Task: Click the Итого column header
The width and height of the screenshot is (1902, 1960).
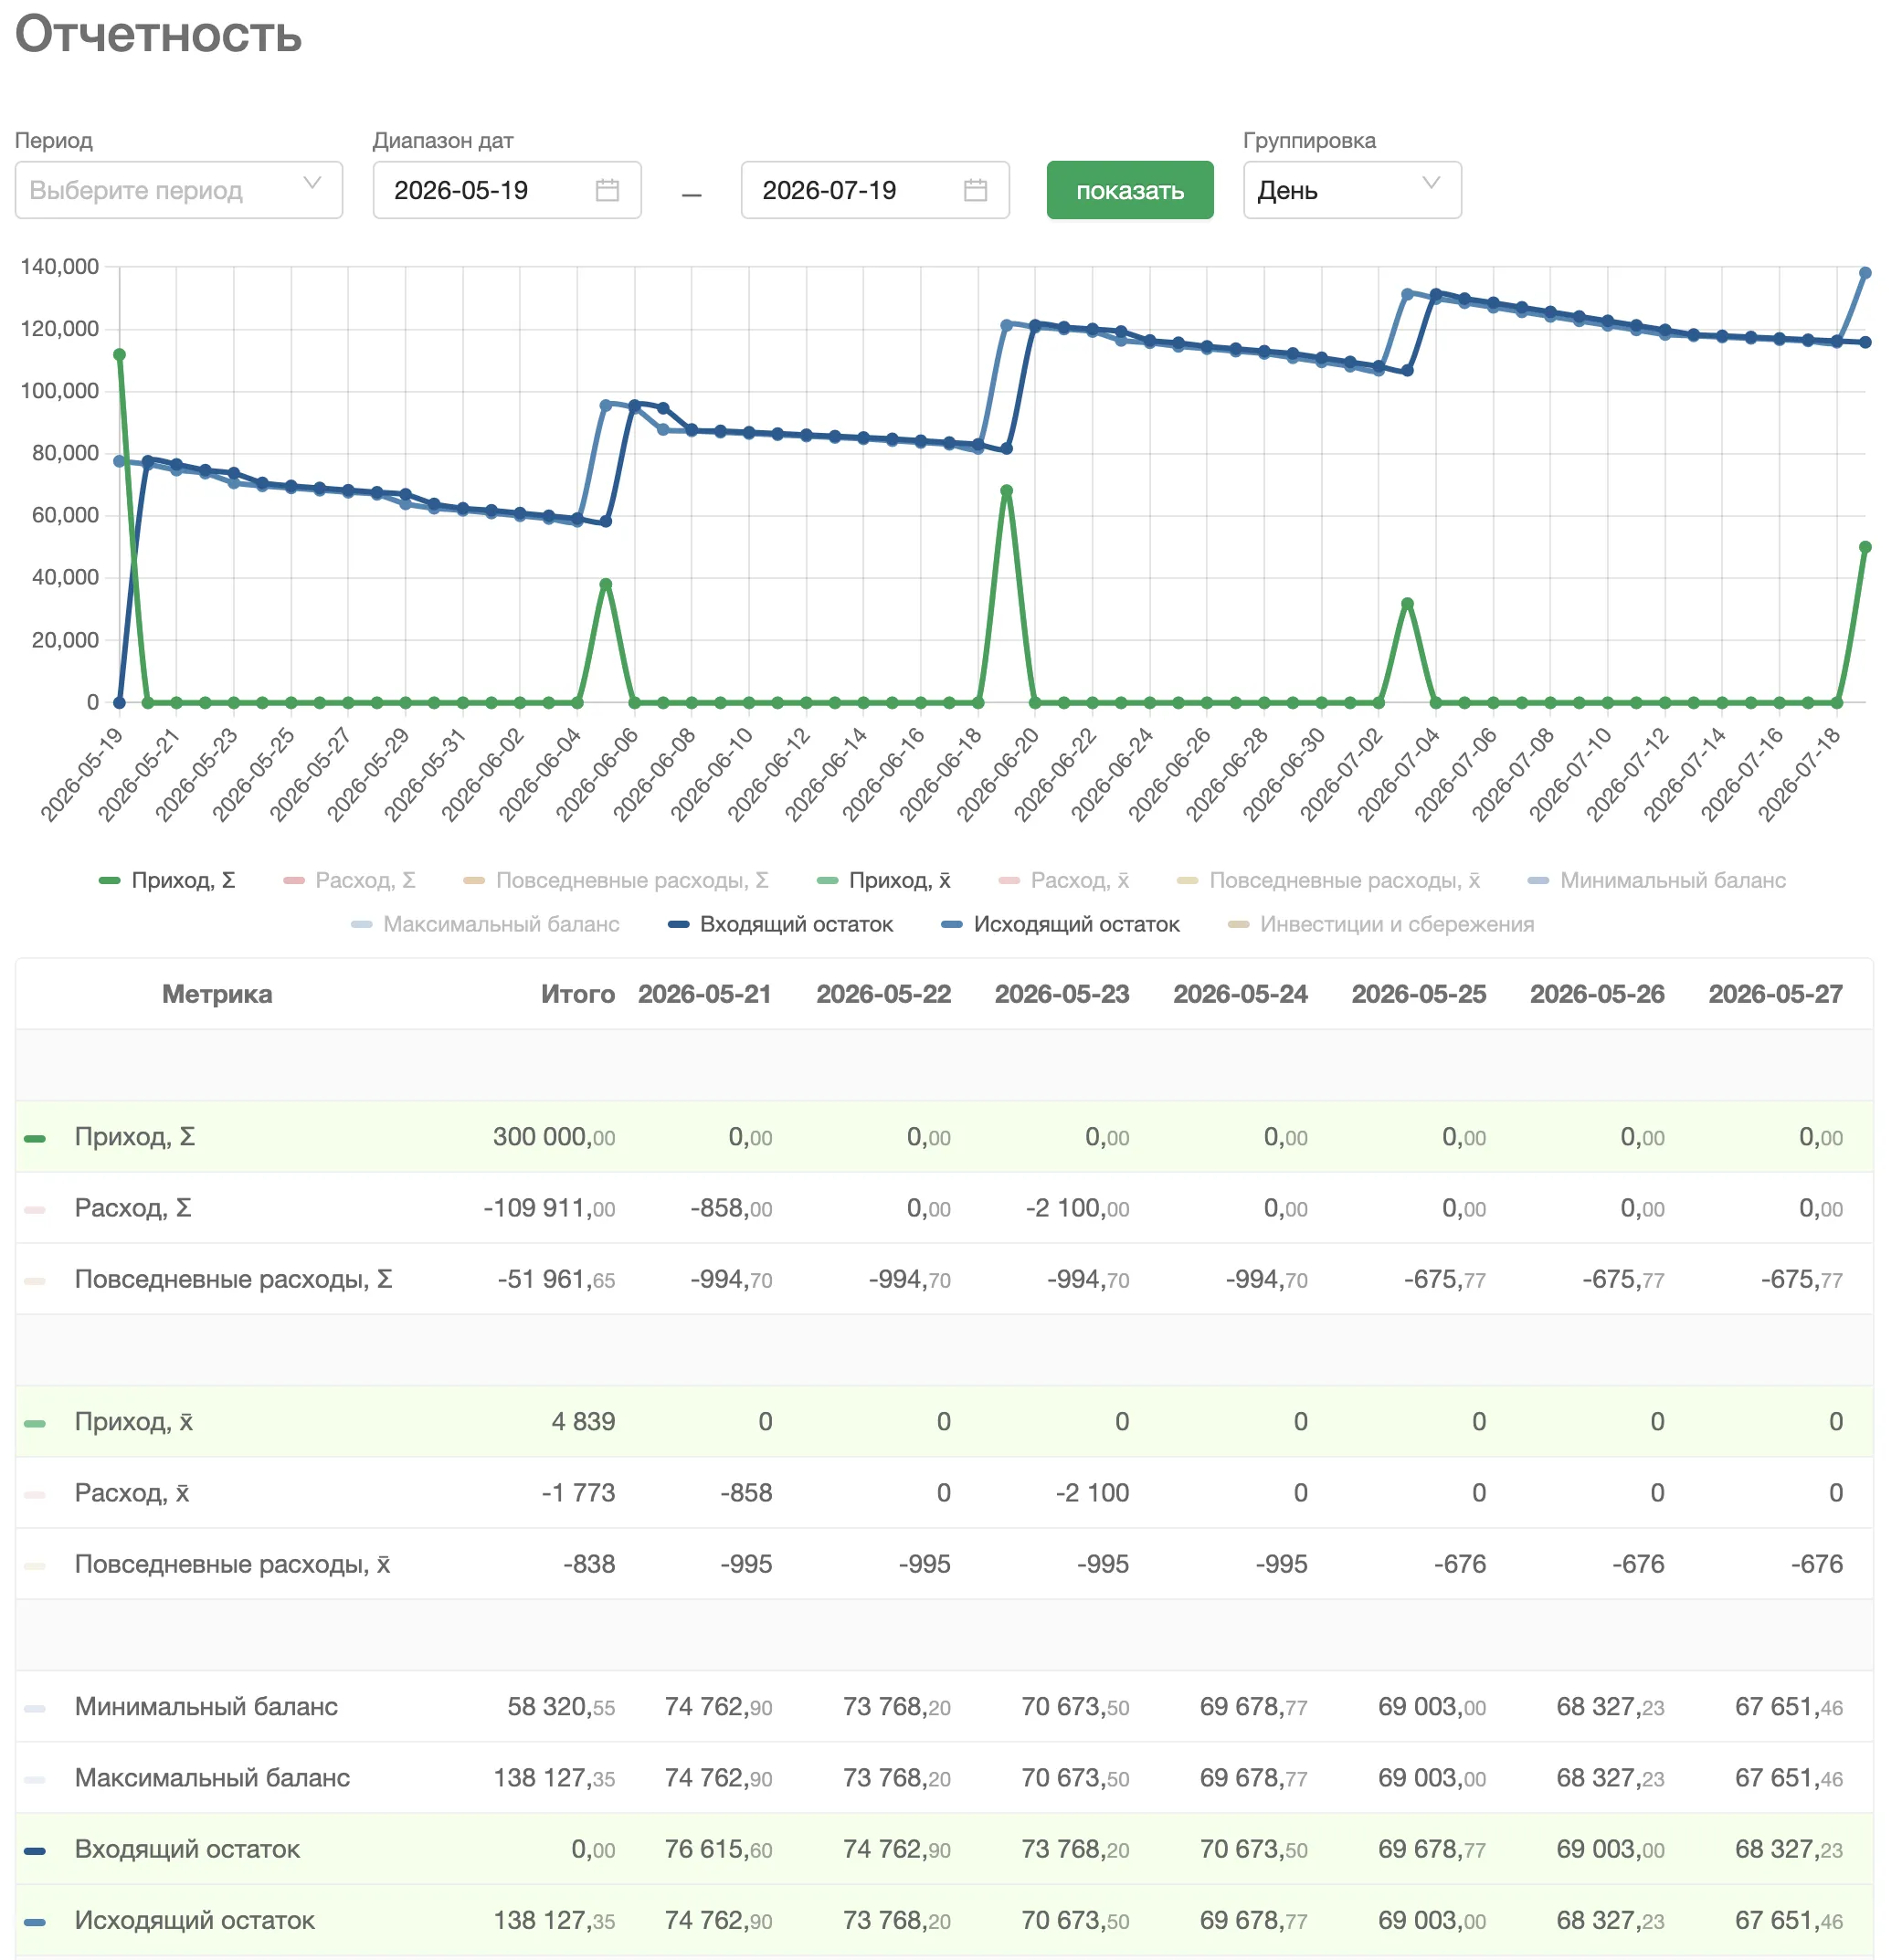Action: (x=577, y=994)
